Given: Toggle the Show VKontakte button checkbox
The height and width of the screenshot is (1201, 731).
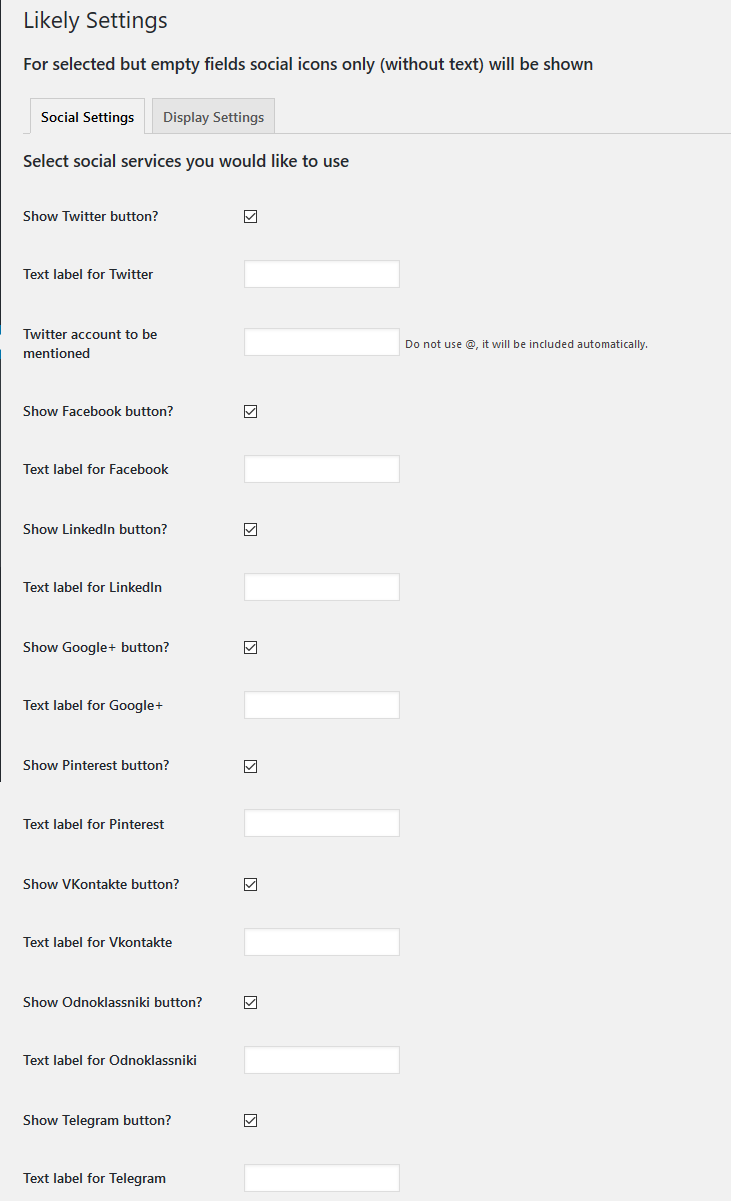Looking at the screenshot, I should [251, 884].
